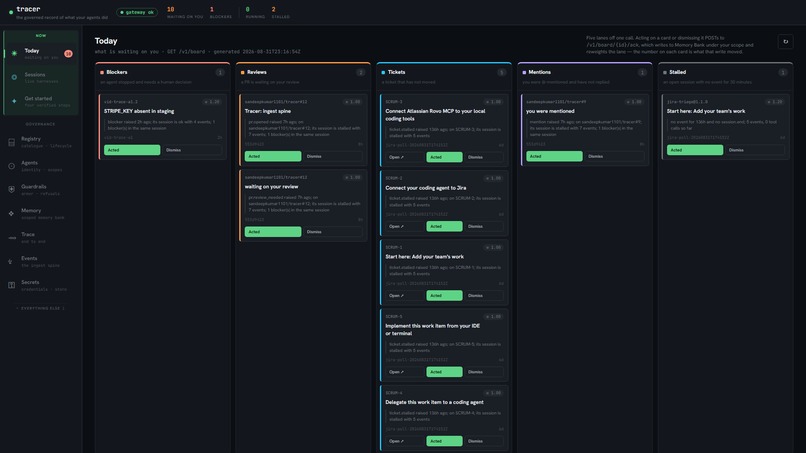Click the Registry icon
Image resolution: width=806 pixels, height=453 pixels.
(11, 142)
